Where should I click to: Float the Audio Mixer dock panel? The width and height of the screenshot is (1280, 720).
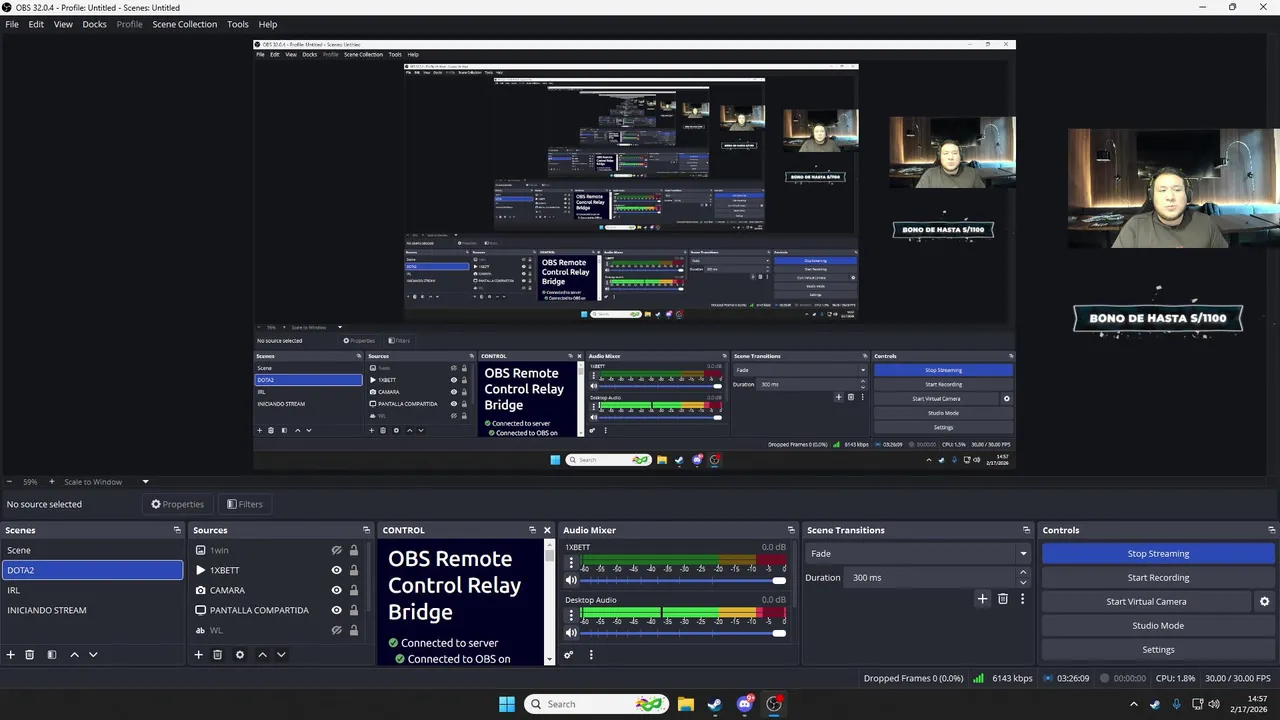tap(791, 530)
